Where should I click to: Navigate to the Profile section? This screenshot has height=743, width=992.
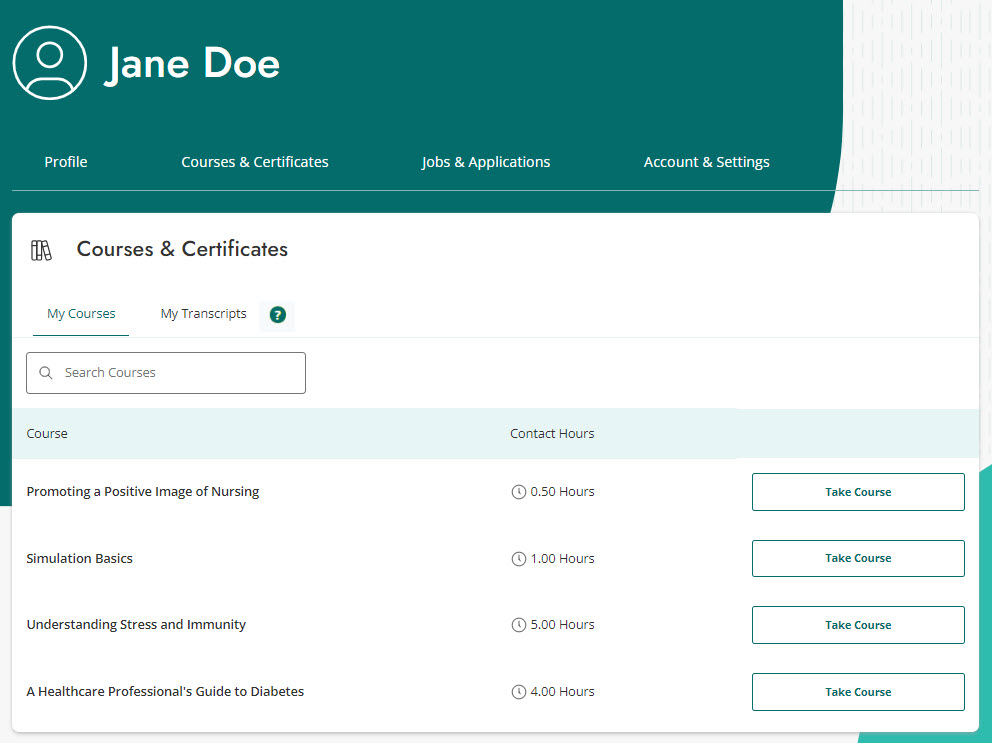(65, 161)
